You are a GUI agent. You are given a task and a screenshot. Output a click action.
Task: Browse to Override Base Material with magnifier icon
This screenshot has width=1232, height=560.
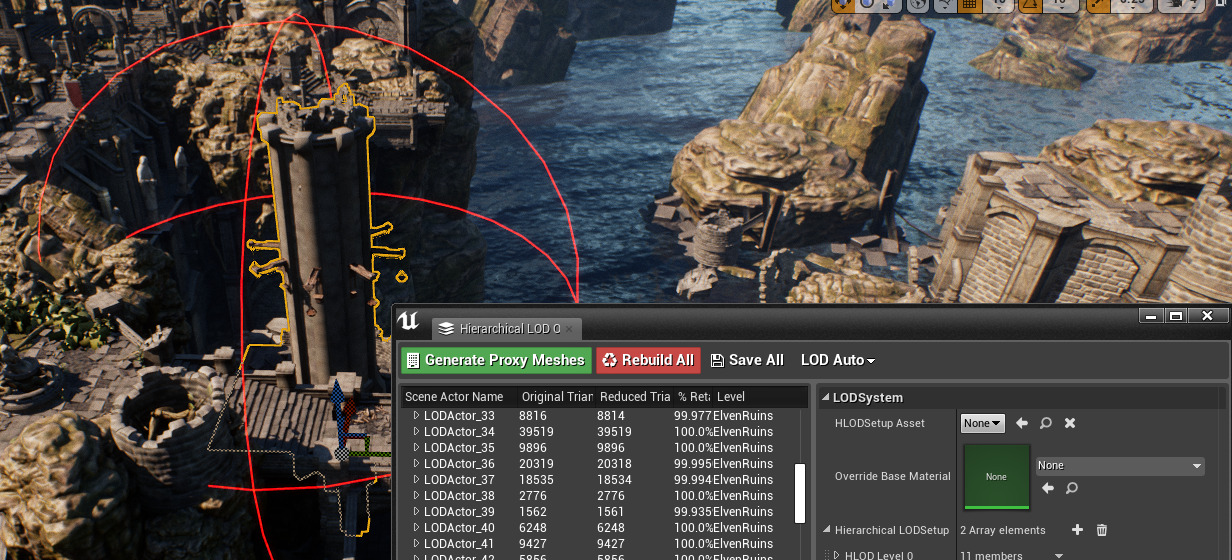point(1071,488)
